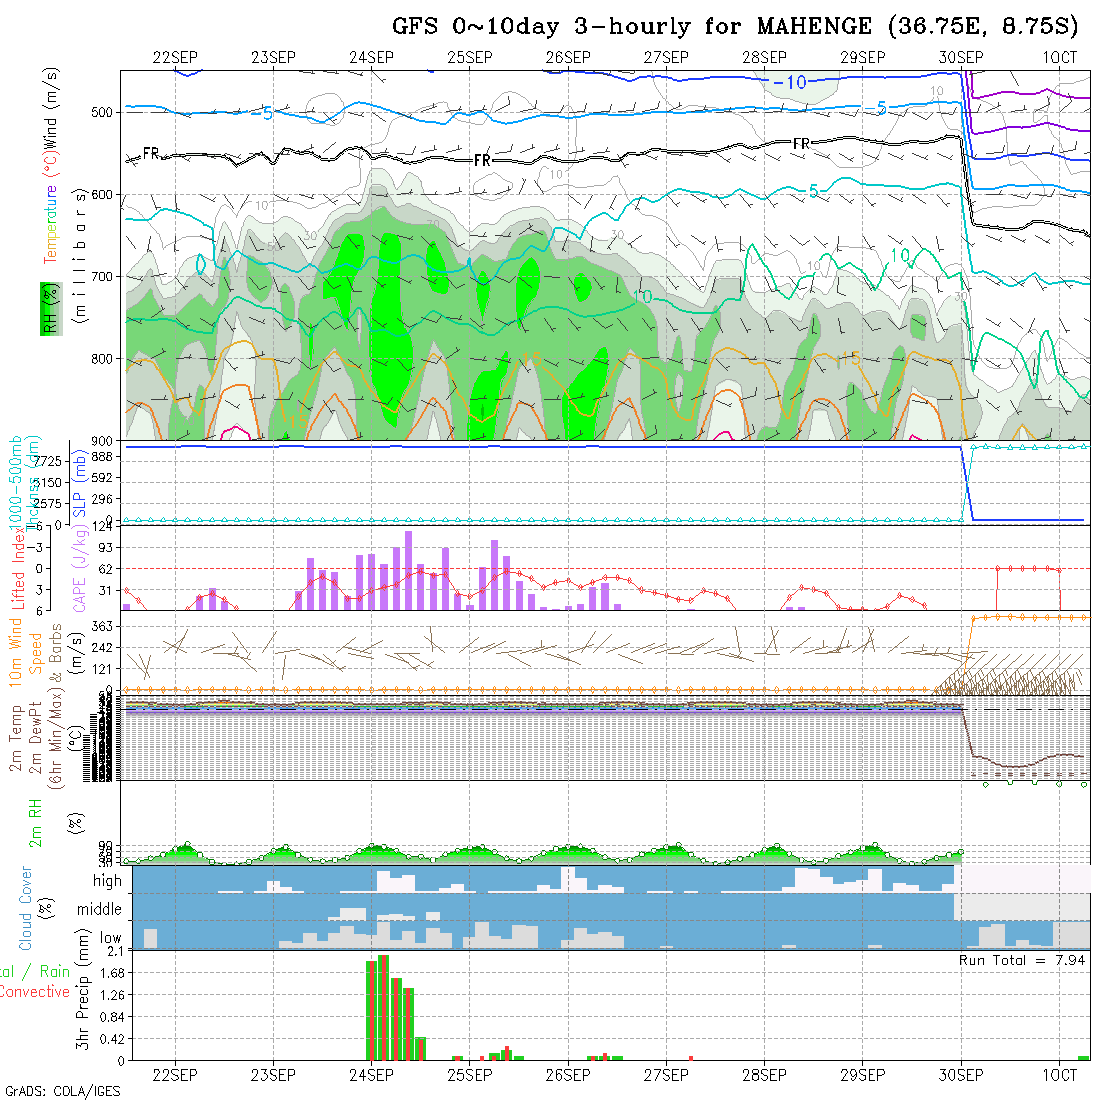Click the 2m RH axis label
This screenshot has width=1100, height=1100.
point(35,822)
